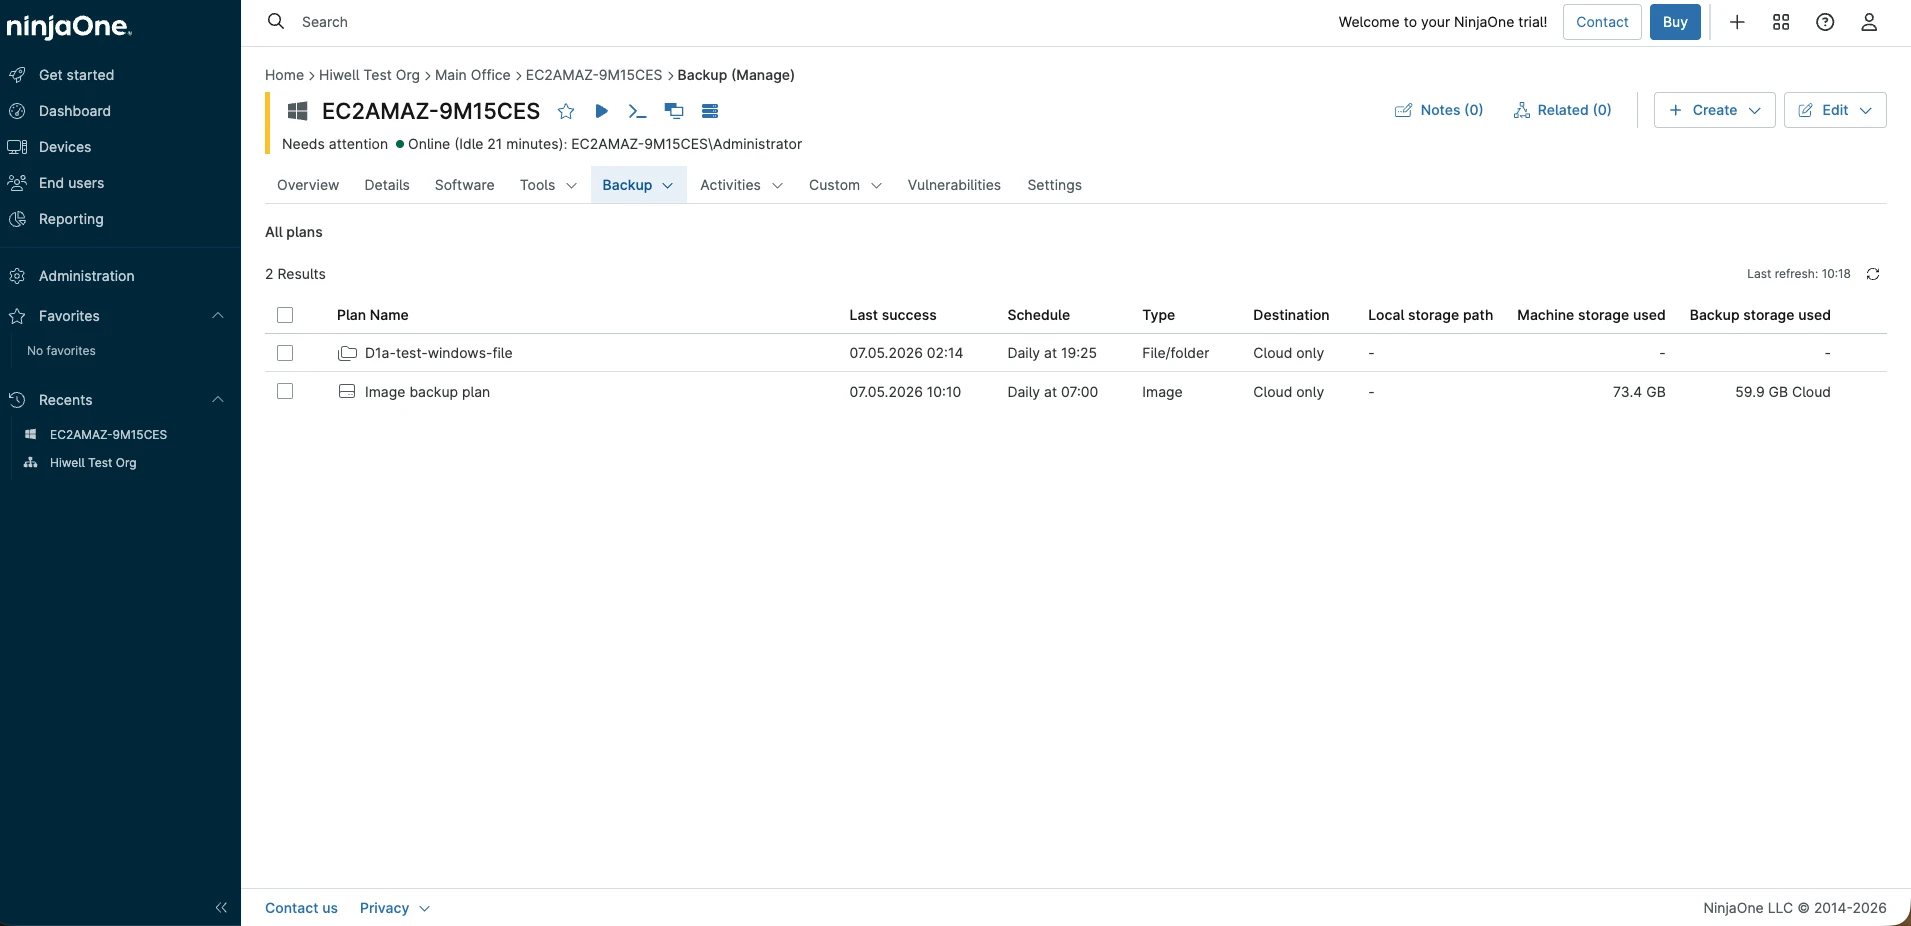Sort by the Last success column header
Viewport: 1911px width, 926px height.
pos(893,315)
